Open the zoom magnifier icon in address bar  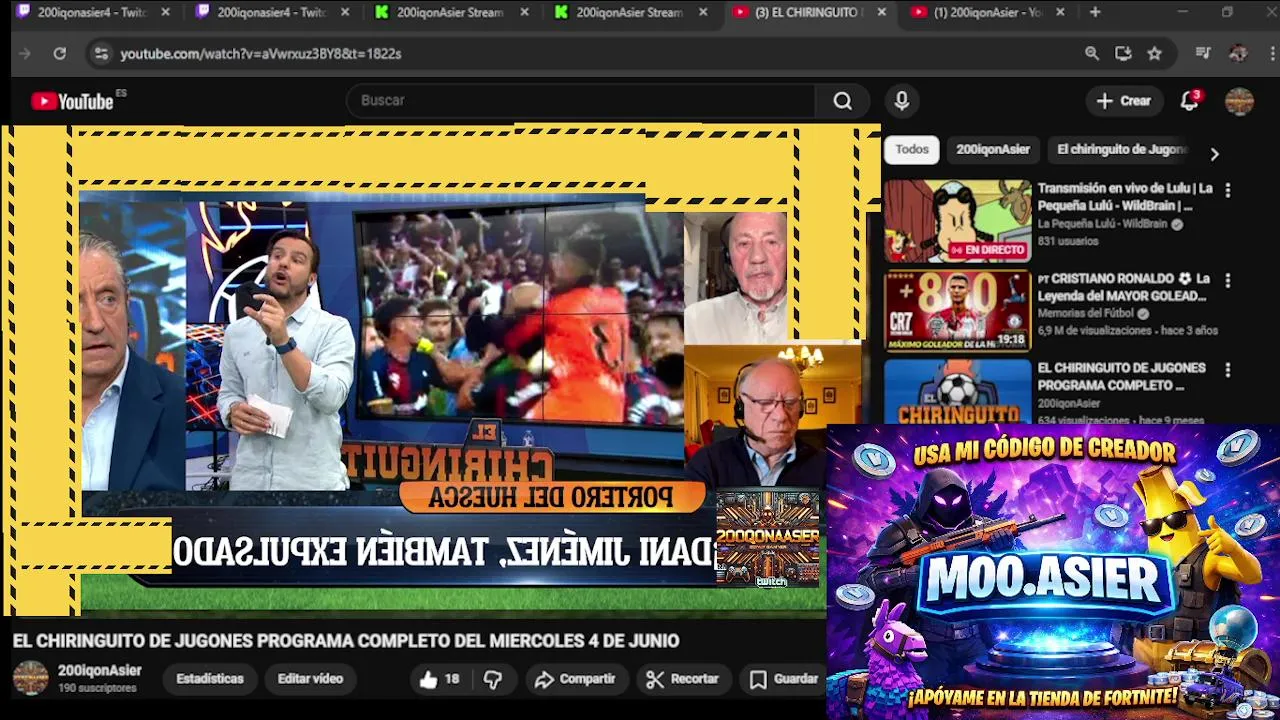coord(1092,53)
